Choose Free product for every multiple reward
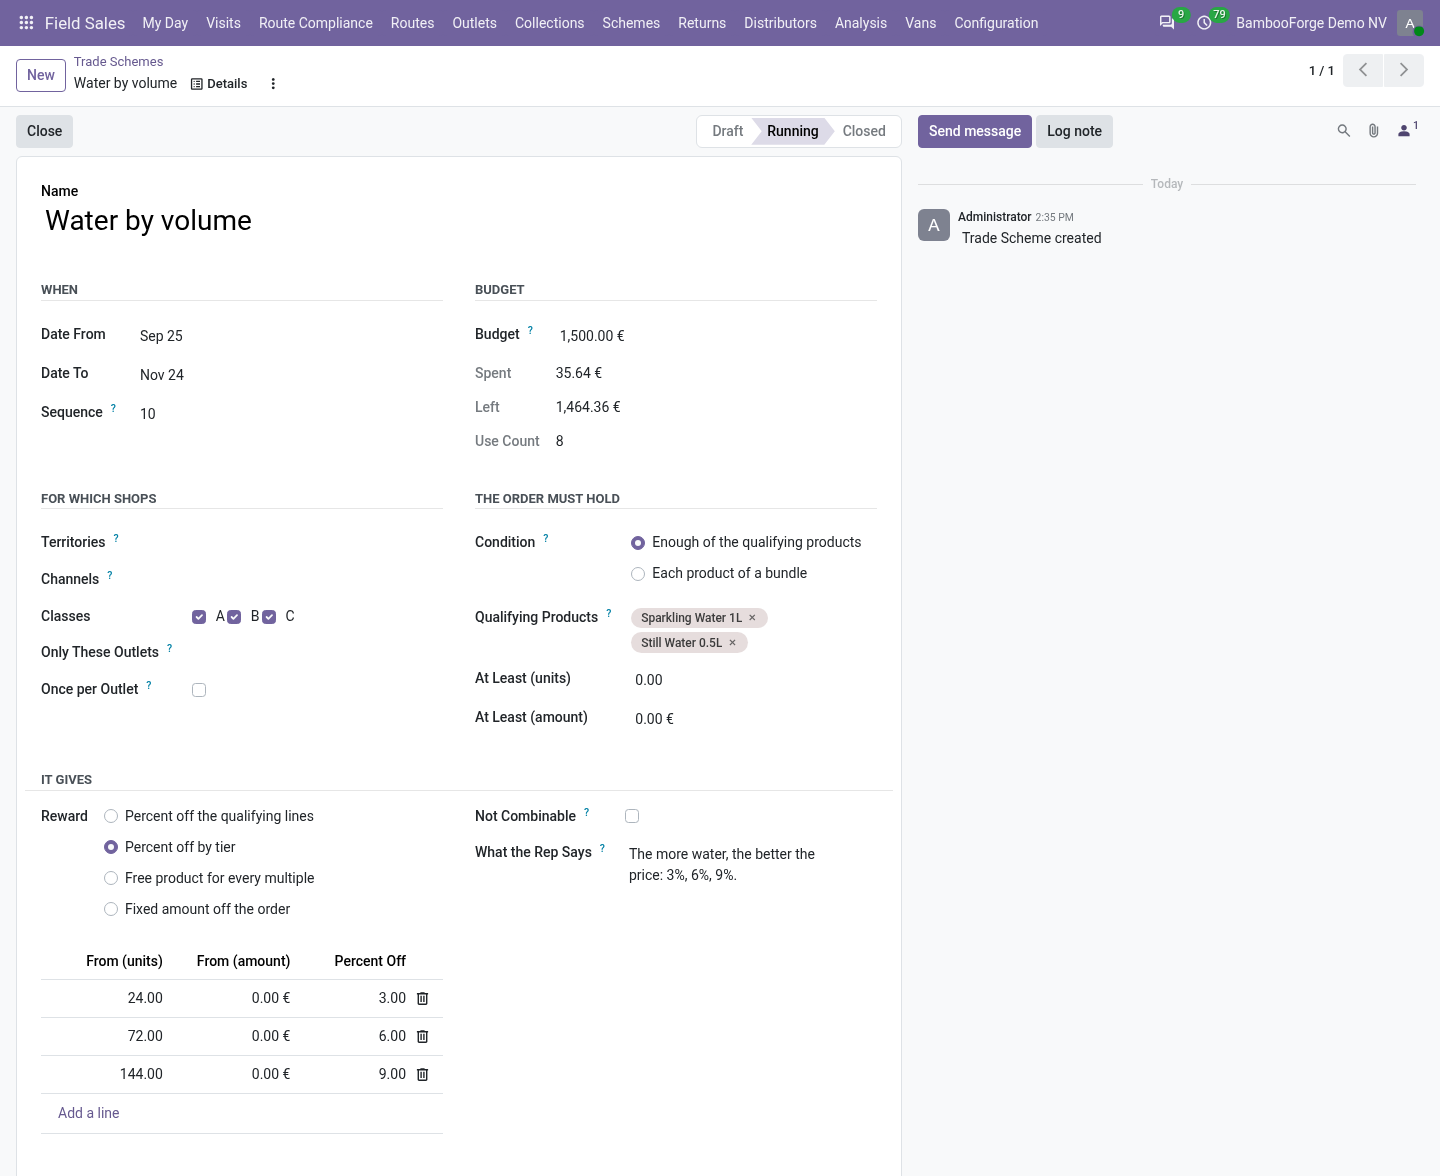 [111, 878]
